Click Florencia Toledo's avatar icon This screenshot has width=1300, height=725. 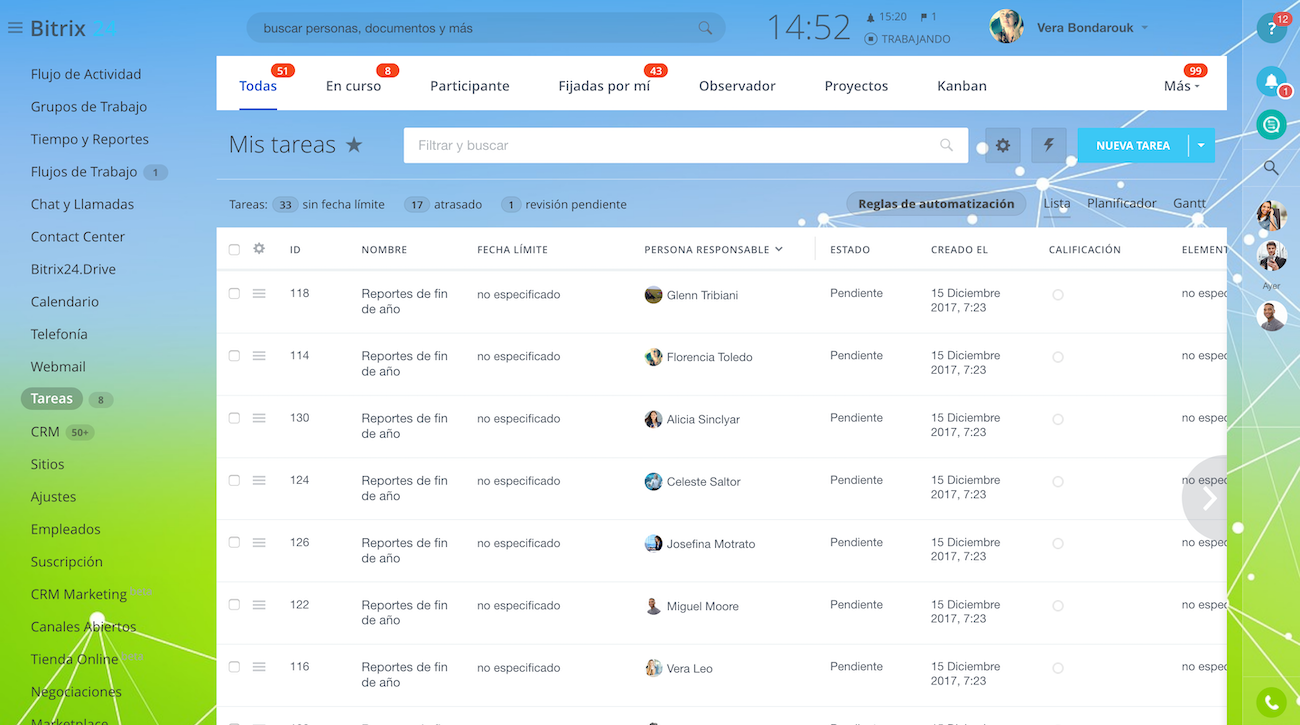click(653, 357)
